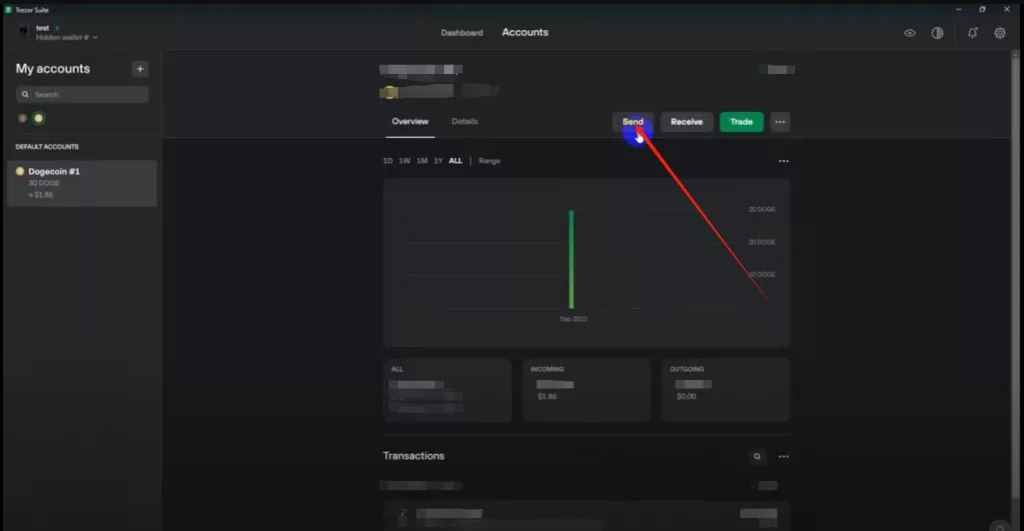Set graph range to 1Y
Screen dimensions: 1024x531
click(438, 161)
